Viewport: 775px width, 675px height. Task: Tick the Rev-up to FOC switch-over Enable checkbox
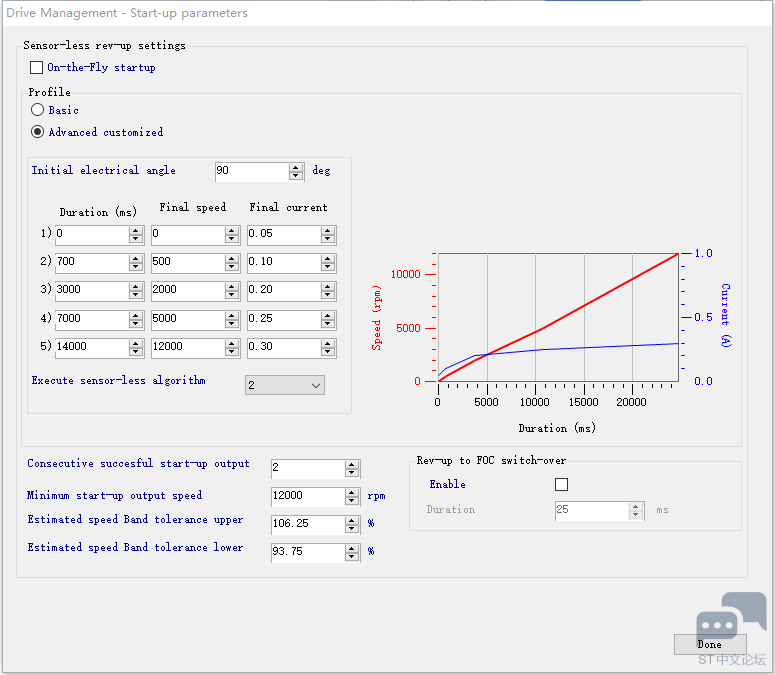pyautogui.click(x=561, y=485)
